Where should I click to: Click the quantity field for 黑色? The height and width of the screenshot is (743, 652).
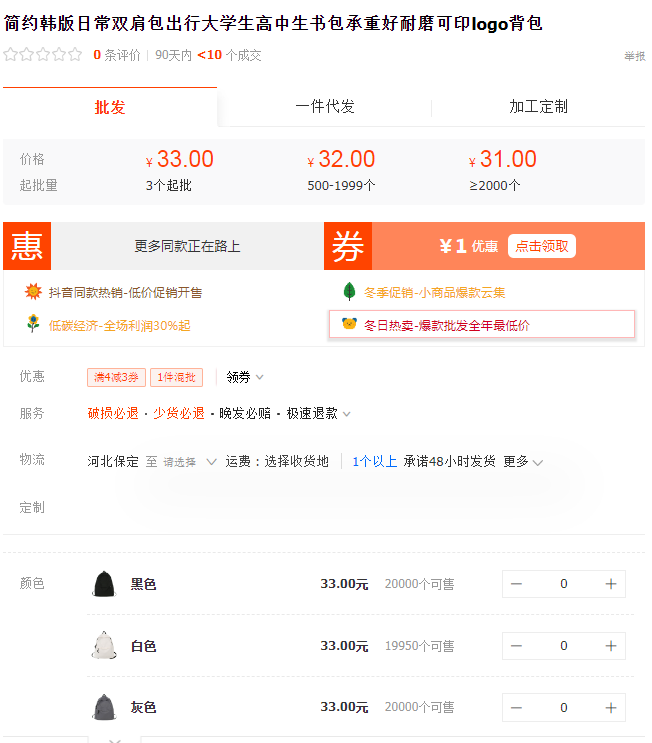click(563, 584)
